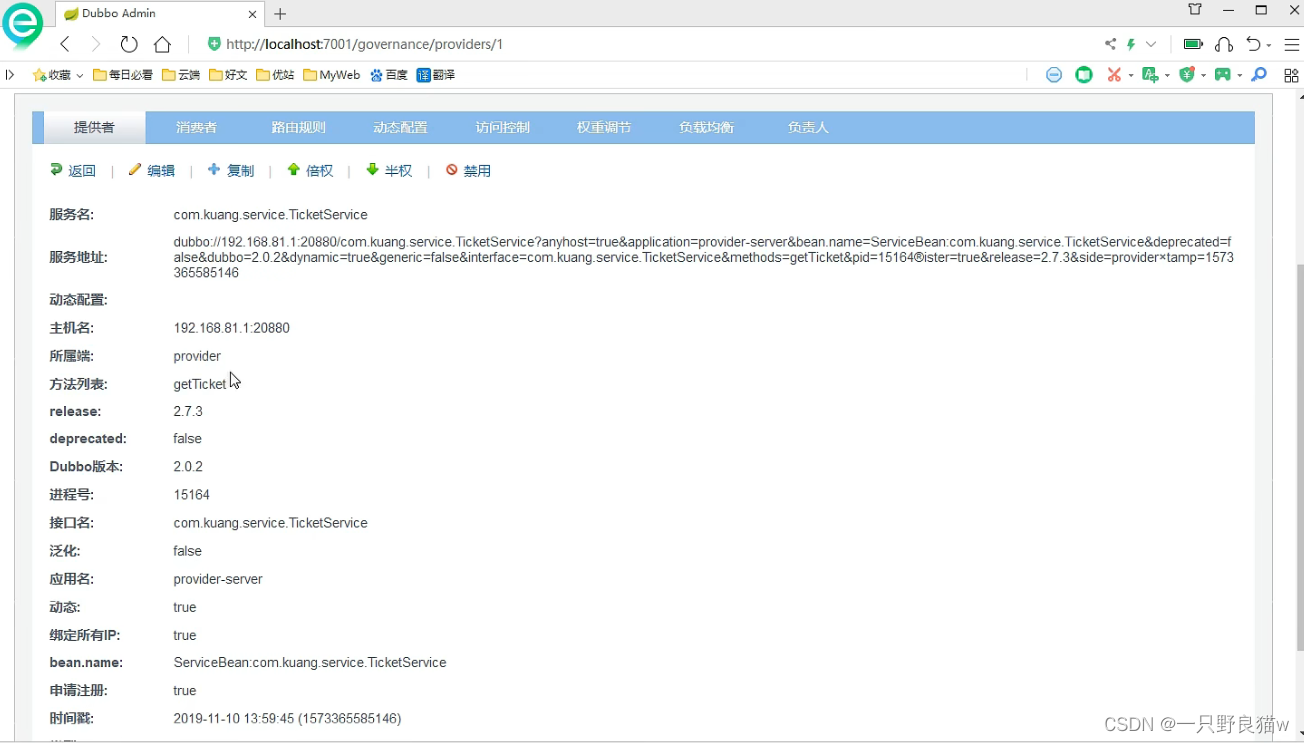Click the undo closed tab arrow
The image size is (1304, 743).
pos(1253,44)
